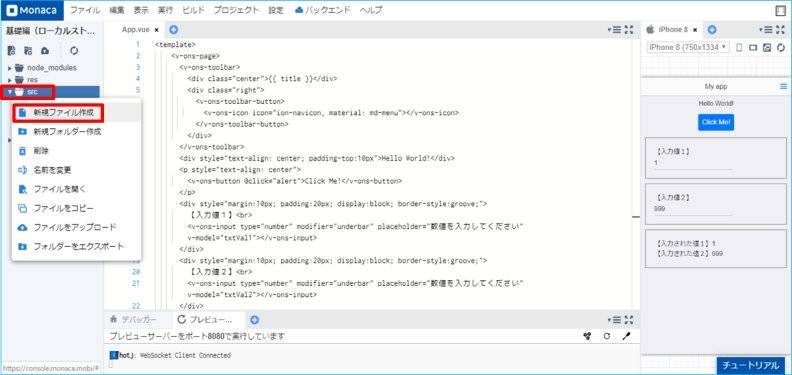
Task: Open the ファイル menu
Action: [84, 10]
